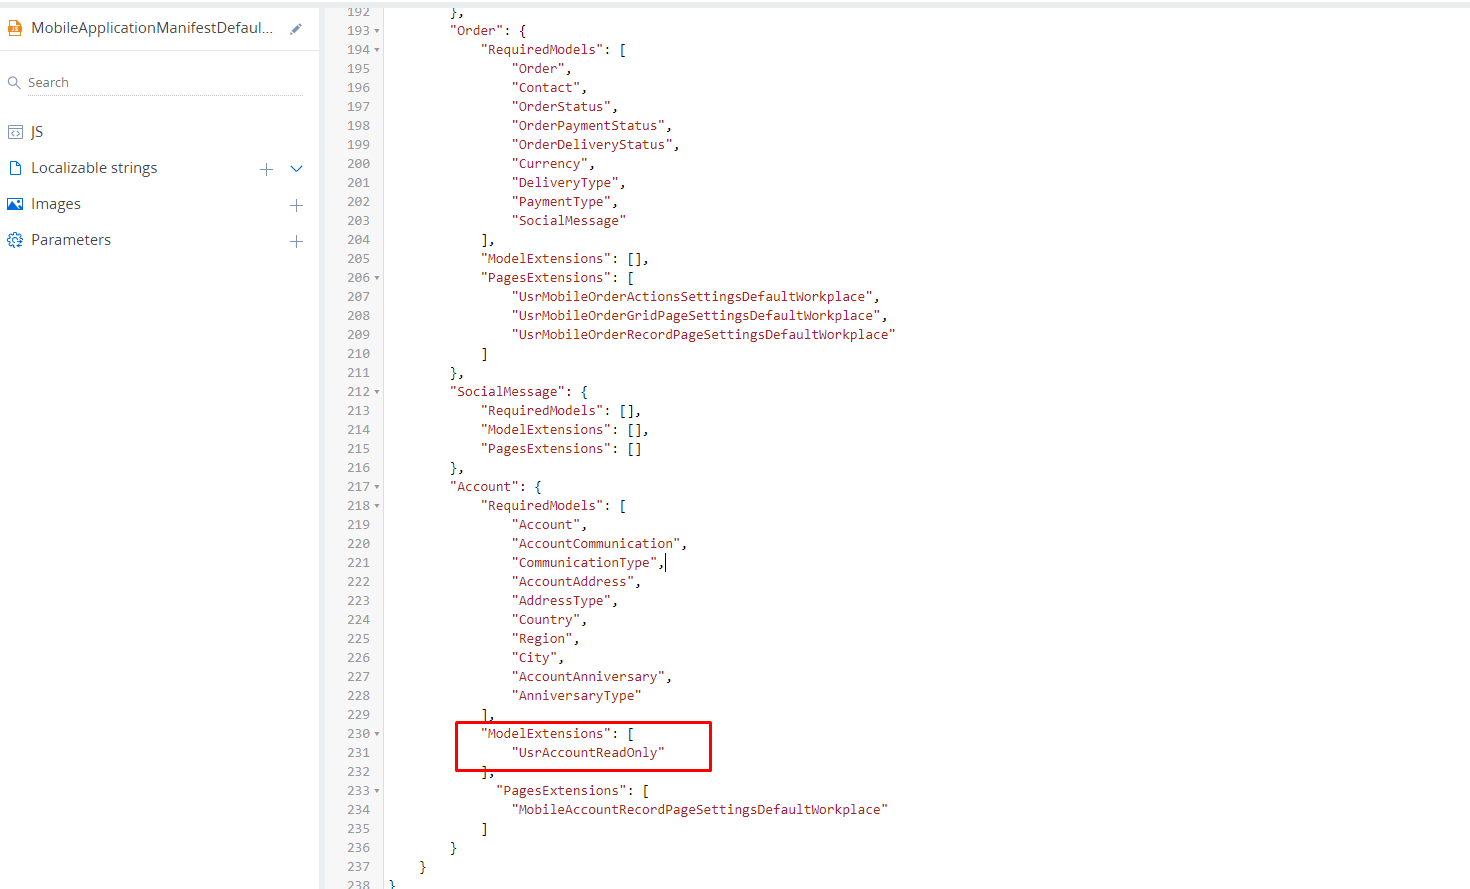This screenshot has height=889, width=1470.
Task: Open the Images section
Action: click(56, 204)
